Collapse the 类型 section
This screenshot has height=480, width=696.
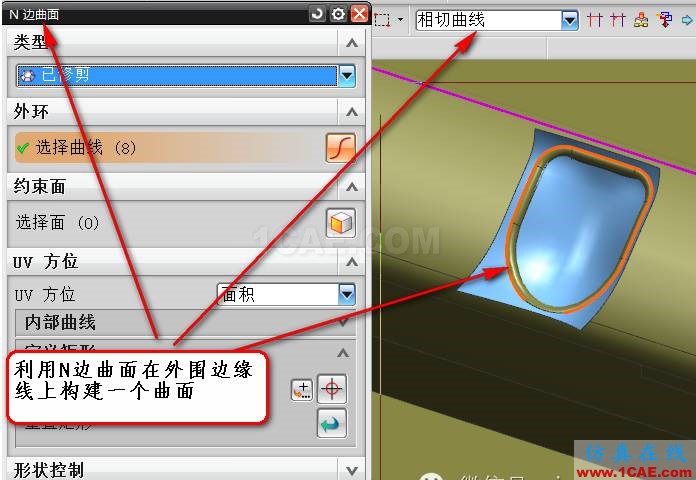tap(352, 43)
